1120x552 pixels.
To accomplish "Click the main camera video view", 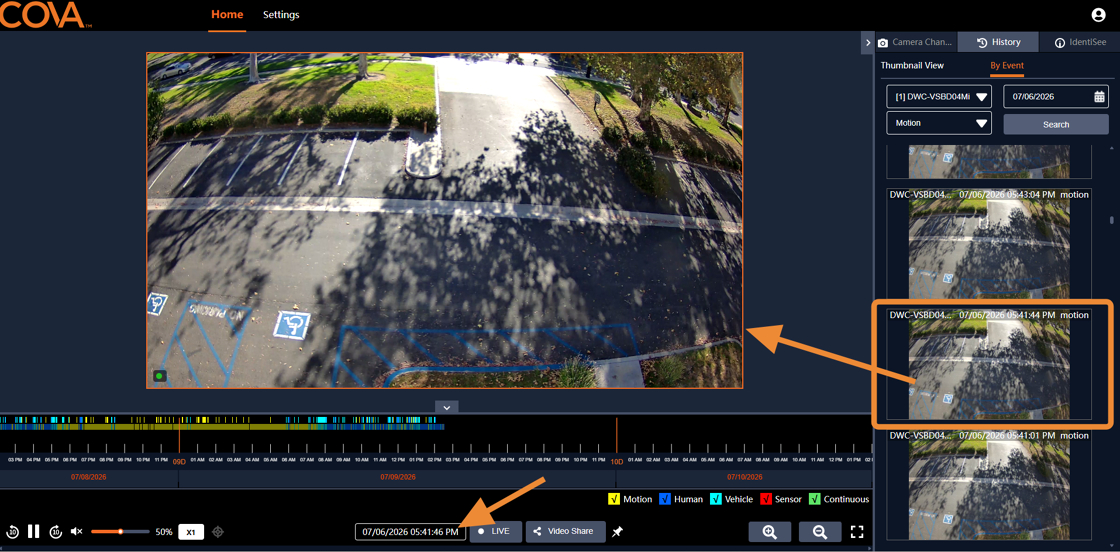I will [444, 220].
